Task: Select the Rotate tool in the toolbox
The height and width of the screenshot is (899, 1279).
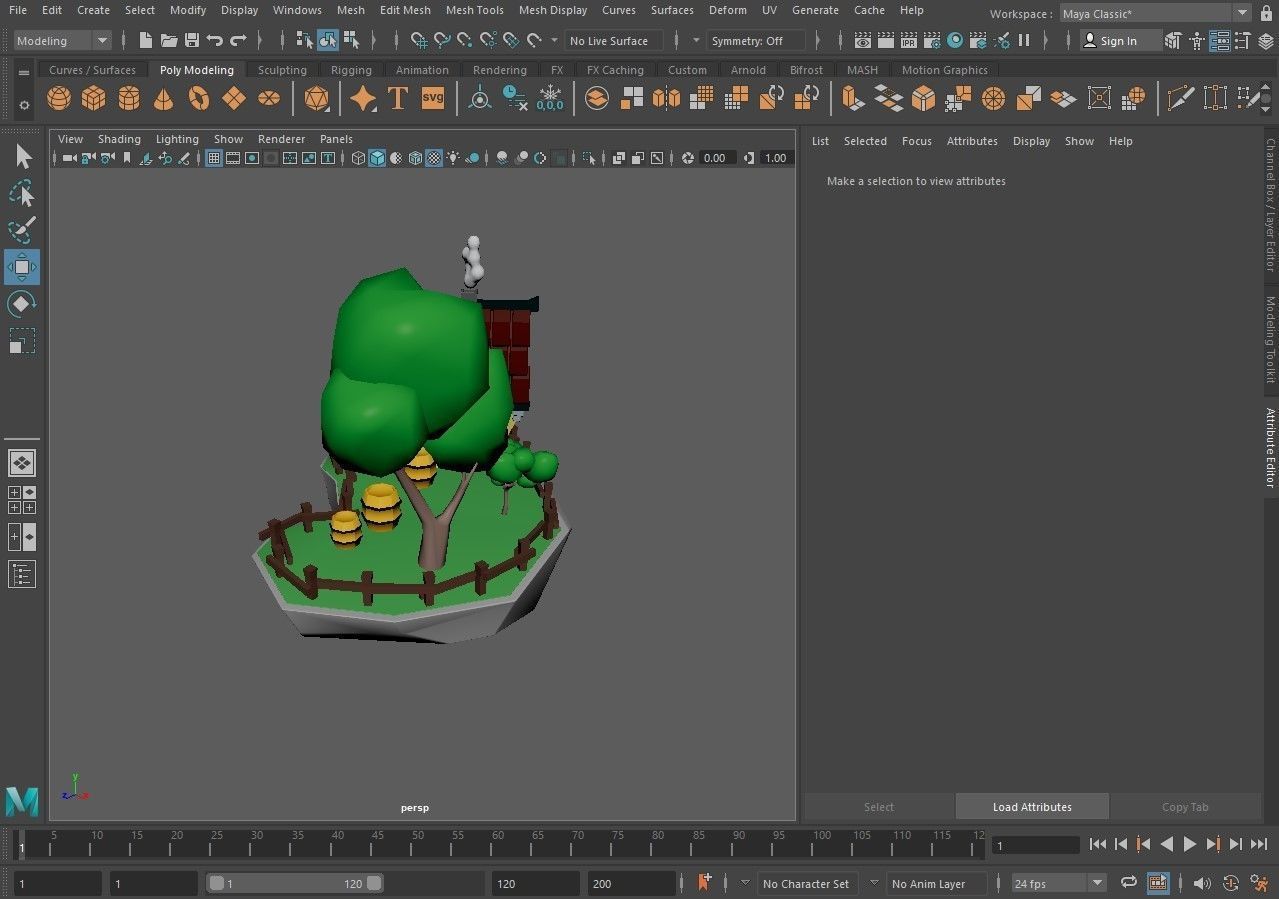Action: pyautogui.click(x=22, y=304)
